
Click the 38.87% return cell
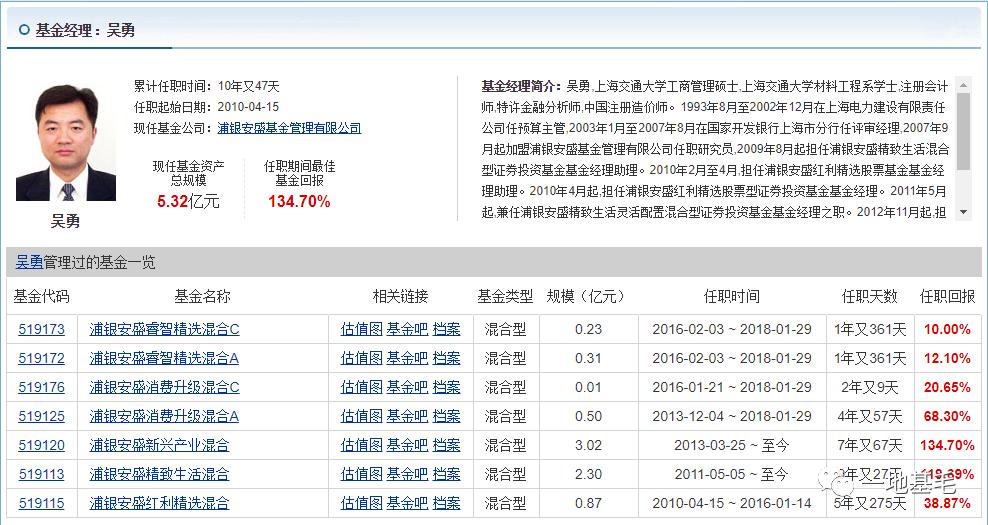[x=948, y=503]
